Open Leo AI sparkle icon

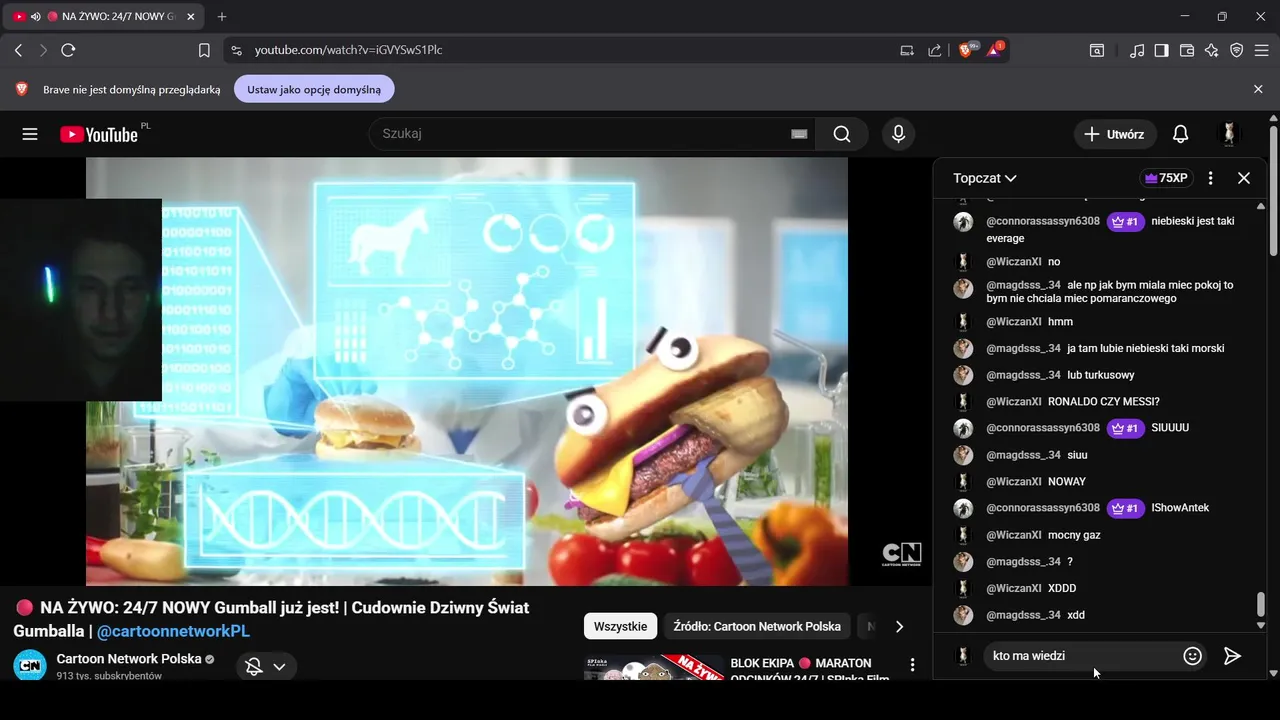(1211, 50)
